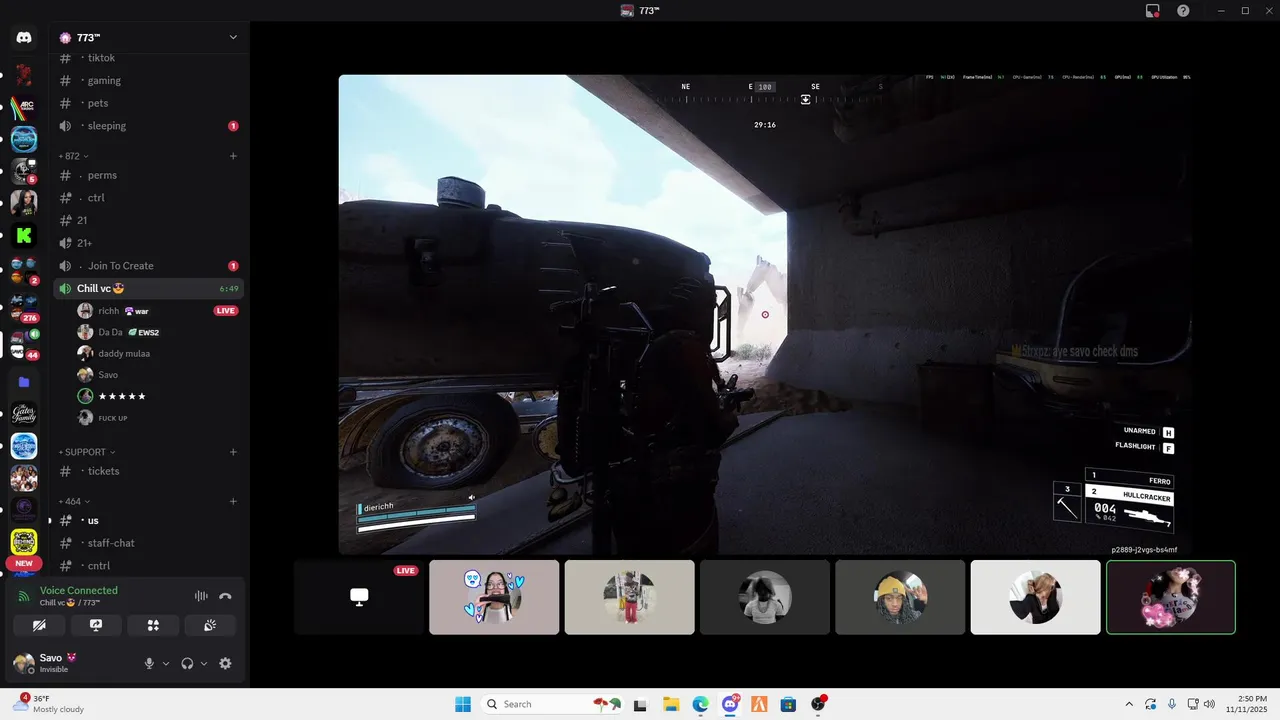Open the server folder icon
This screenshot has width=1280, height=720.
pyautogui.click(x=24, y=382)
